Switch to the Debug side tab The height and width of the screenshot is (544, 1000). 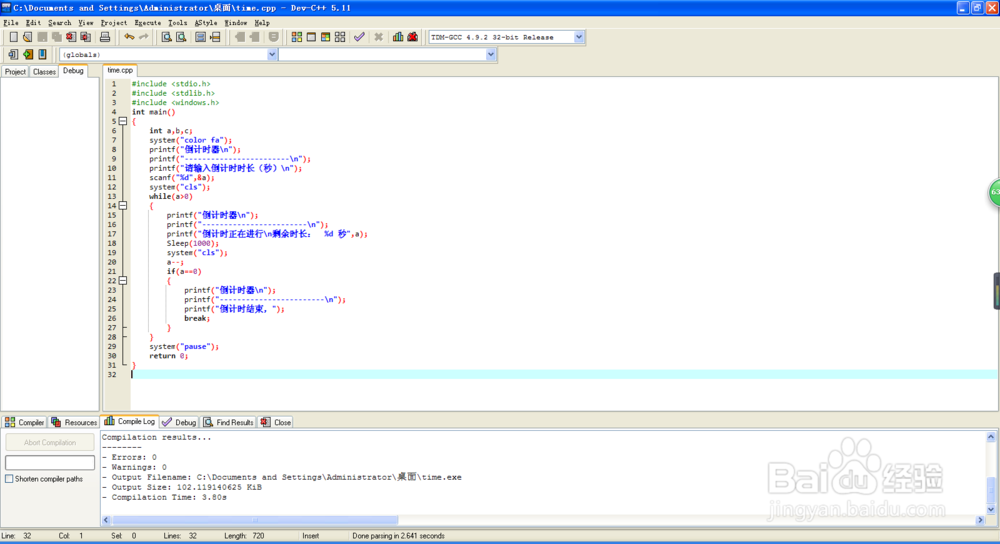pyautogui.click(x=73, y=71)
